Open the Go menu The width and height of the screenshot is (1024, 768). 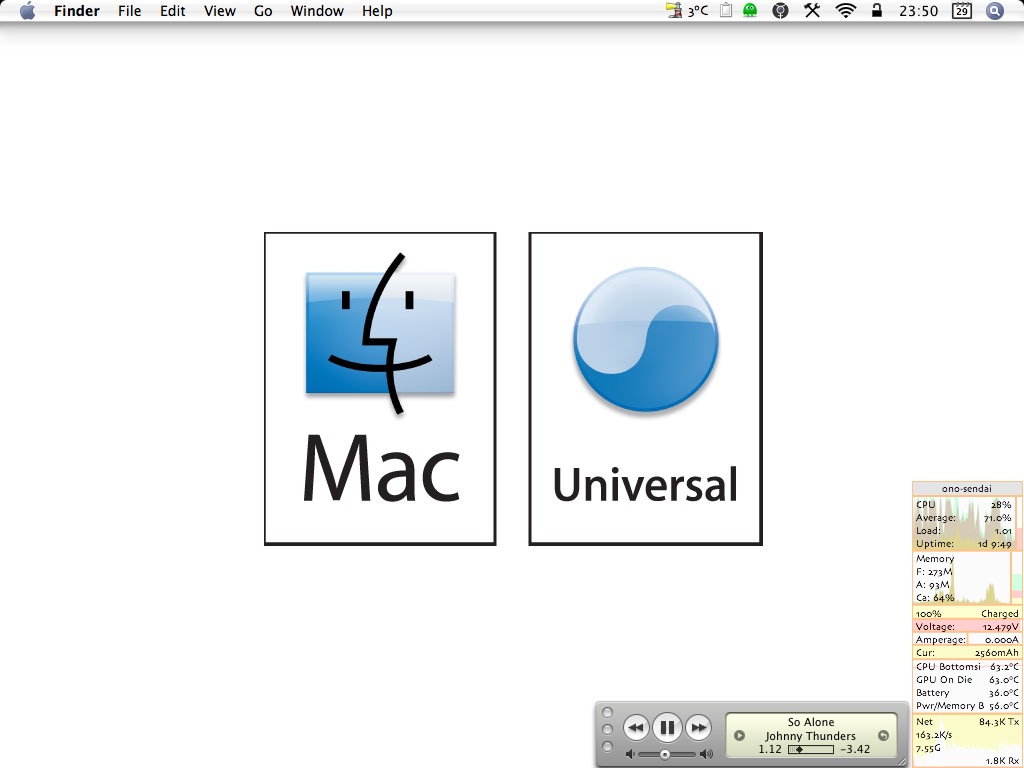[263, 11]
